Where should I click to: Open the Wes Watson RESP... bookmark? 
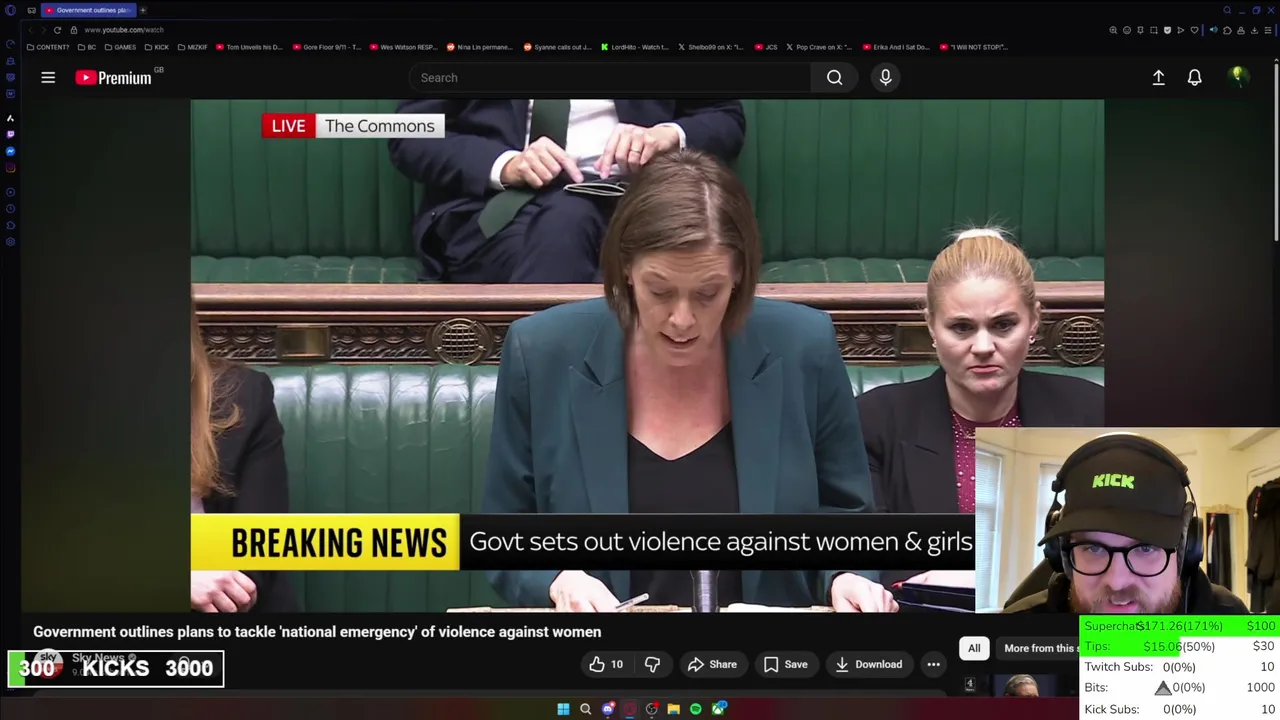(405, 47)
